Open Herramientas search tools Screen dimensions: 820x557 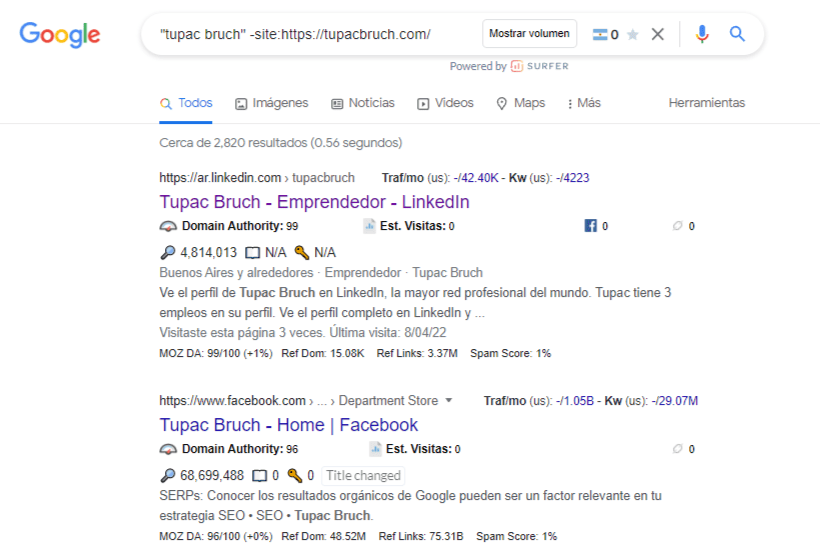(x=707, y=103)
